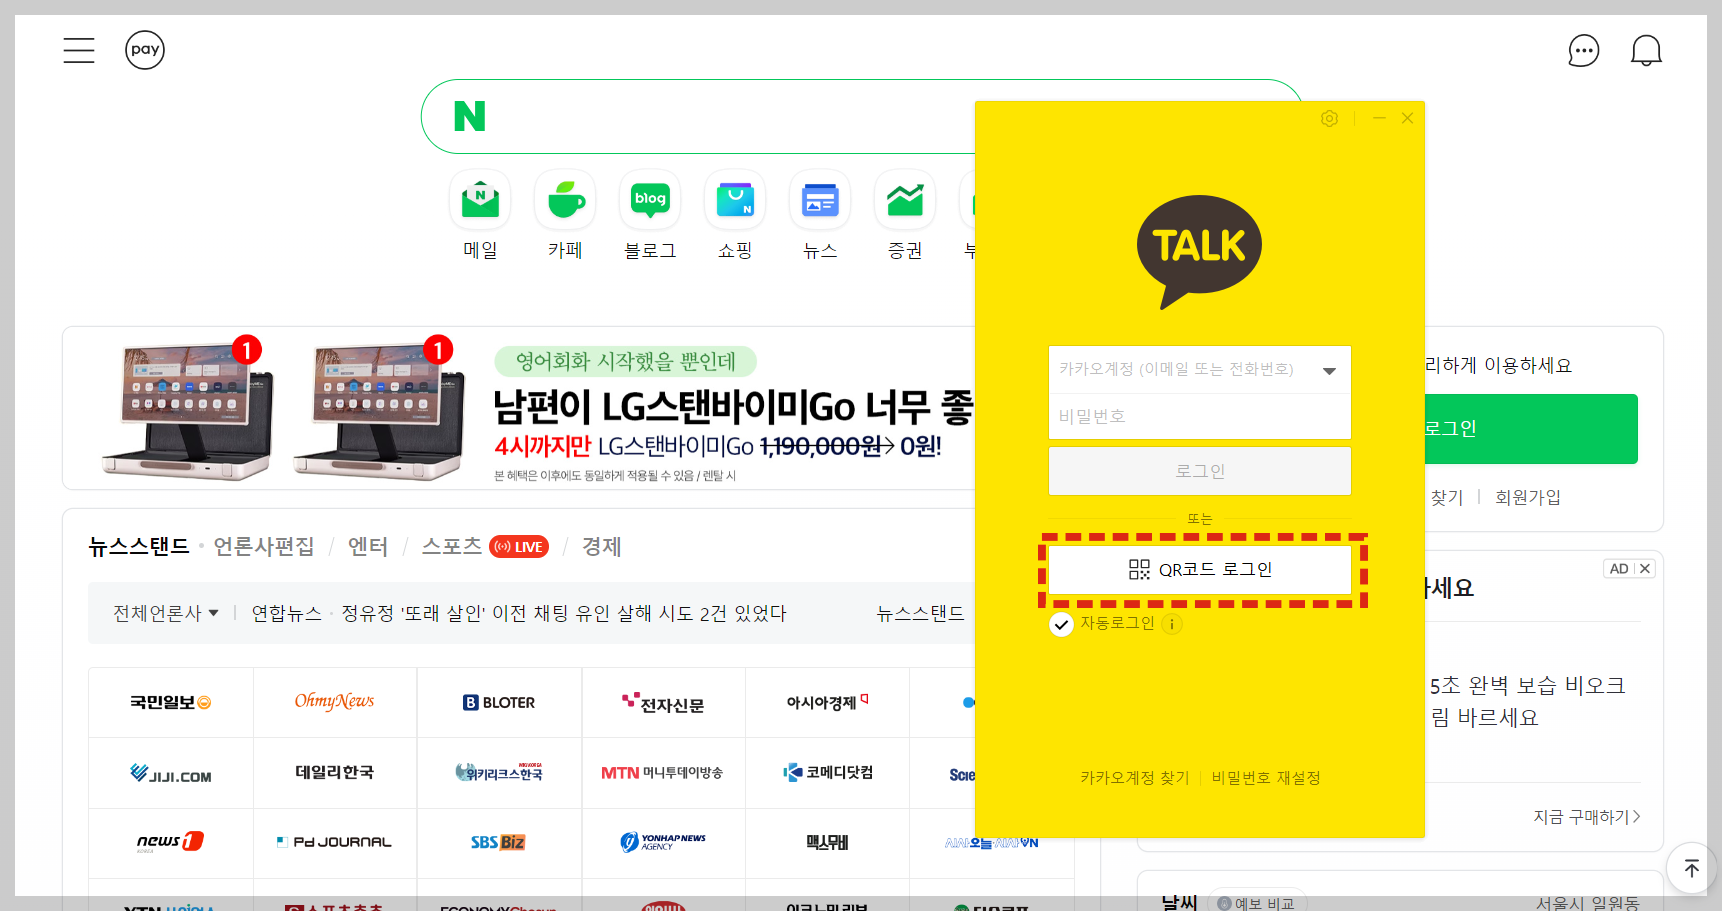Screen dimensions: 1722x911
Task: Open the 비밀번호 재설정 link
Action: coord(1266,778)
